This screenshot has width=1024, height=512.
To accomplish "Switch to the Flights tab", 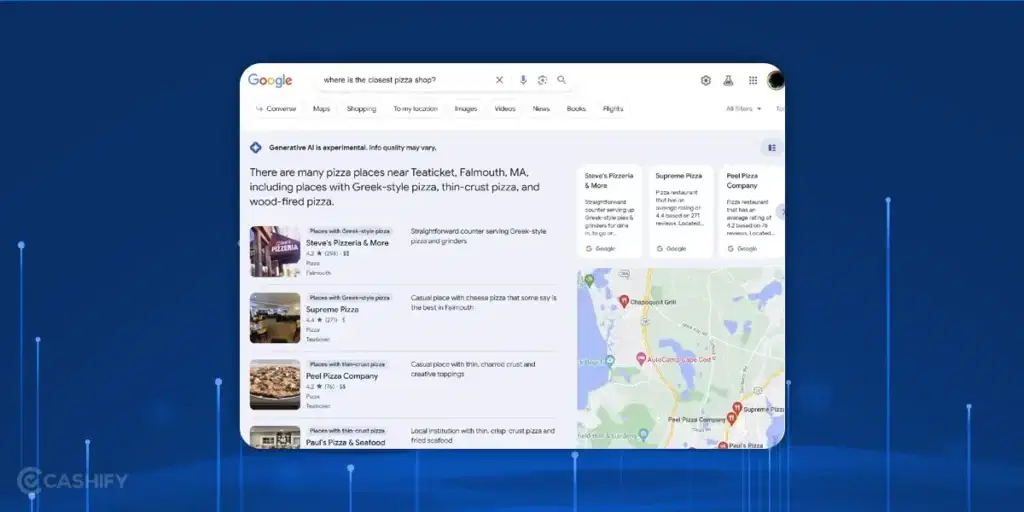I will pos(613,109).
